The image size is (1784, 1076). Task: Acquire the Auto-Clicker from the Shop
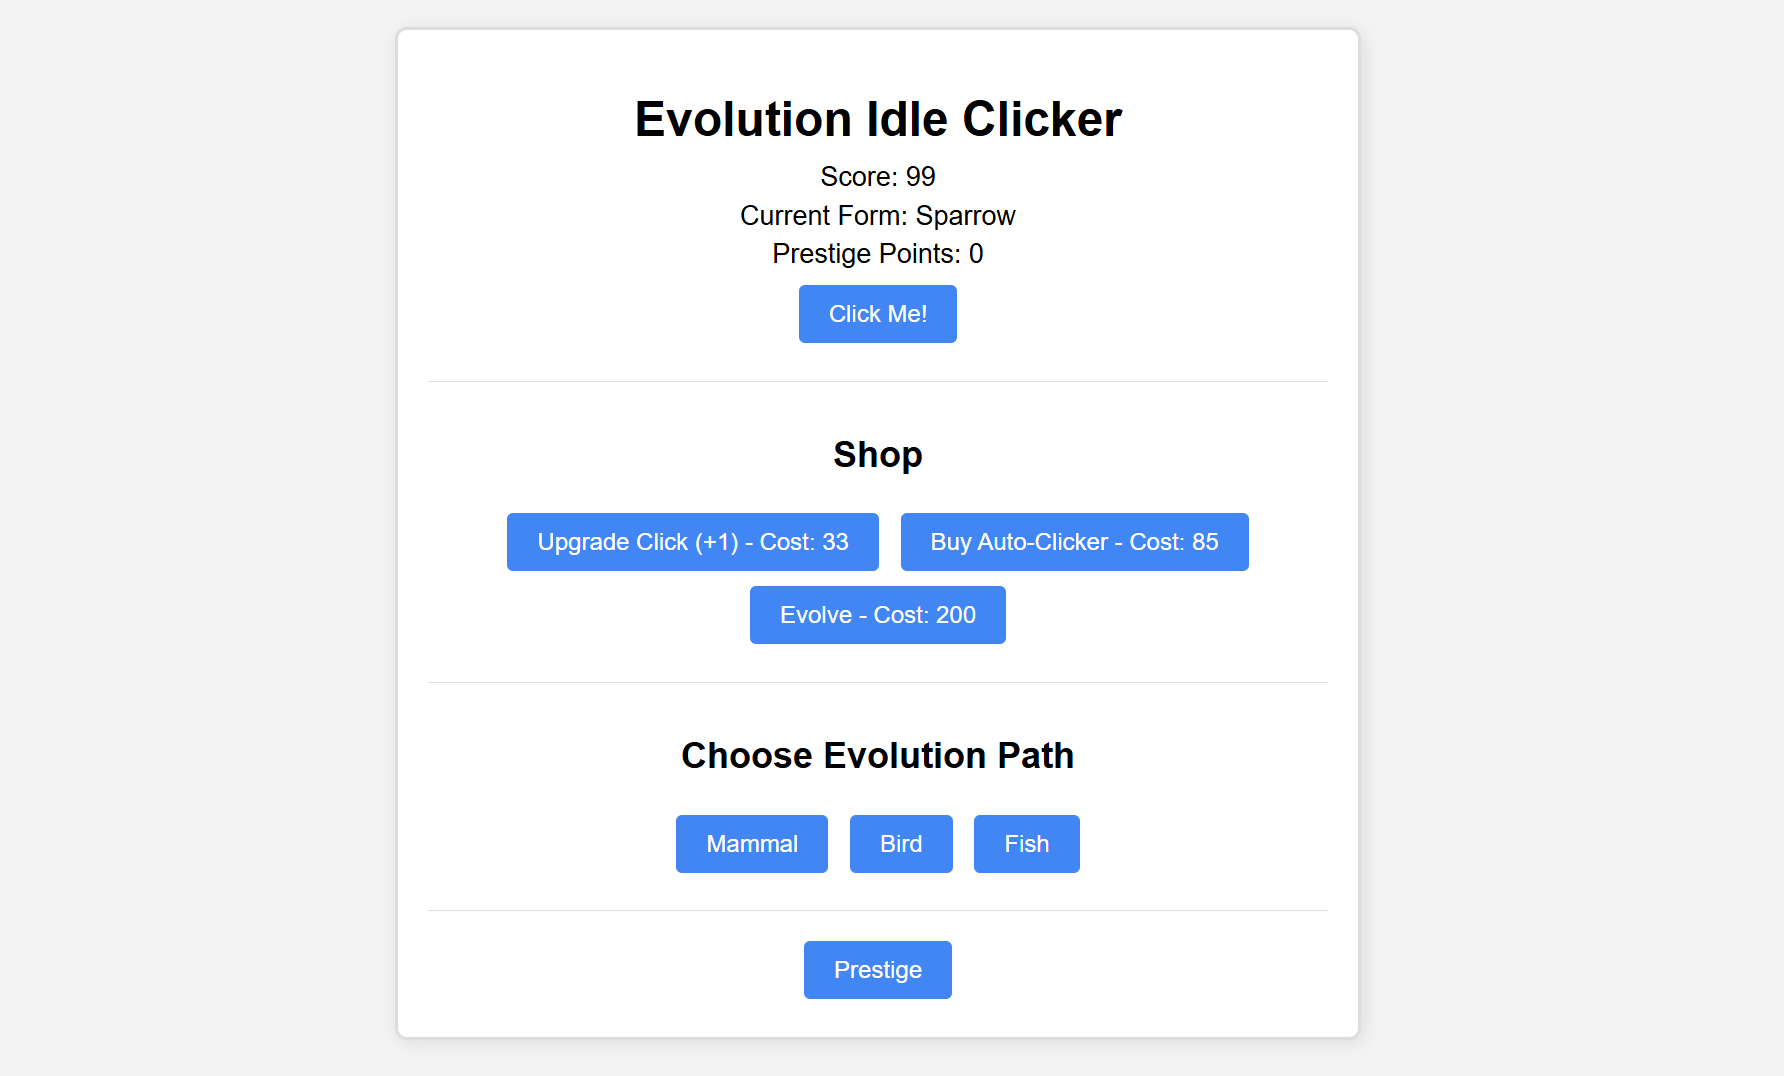pos(1074,541)
